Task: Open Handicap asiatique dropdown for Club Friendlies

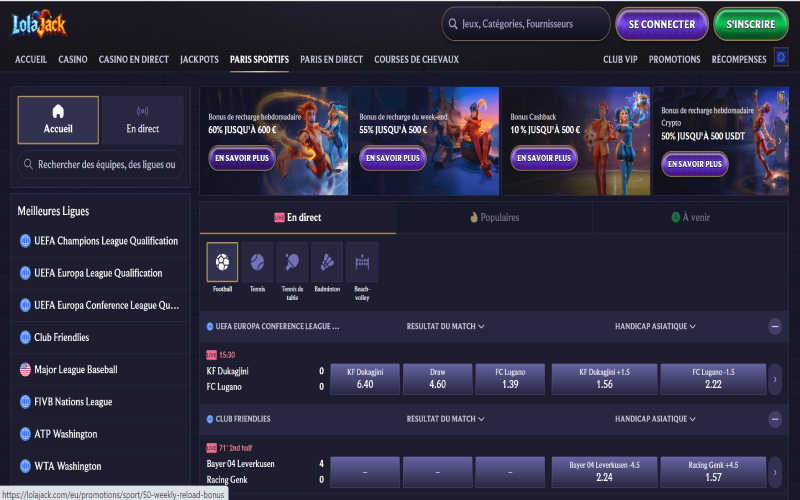Action: (655, 419)
